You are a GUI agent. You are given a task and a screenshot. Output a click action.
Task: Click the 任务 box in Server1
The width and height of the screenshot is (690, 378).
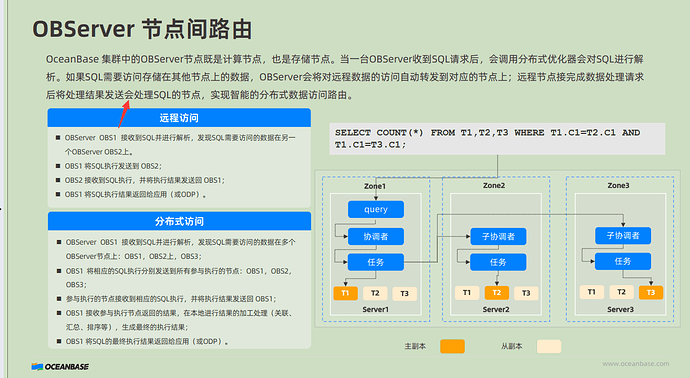376,262
